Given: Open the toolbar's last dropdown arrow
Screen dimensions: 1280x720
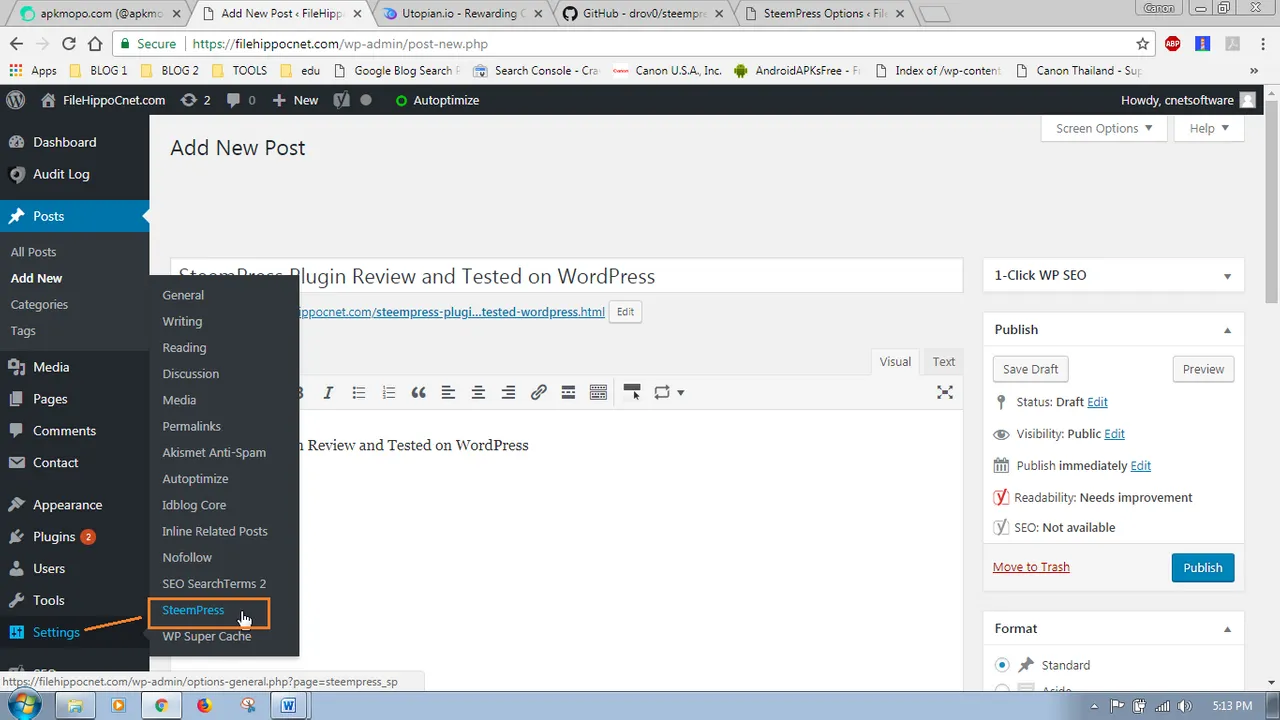Looking at the screenshot, I should [680, 393].
